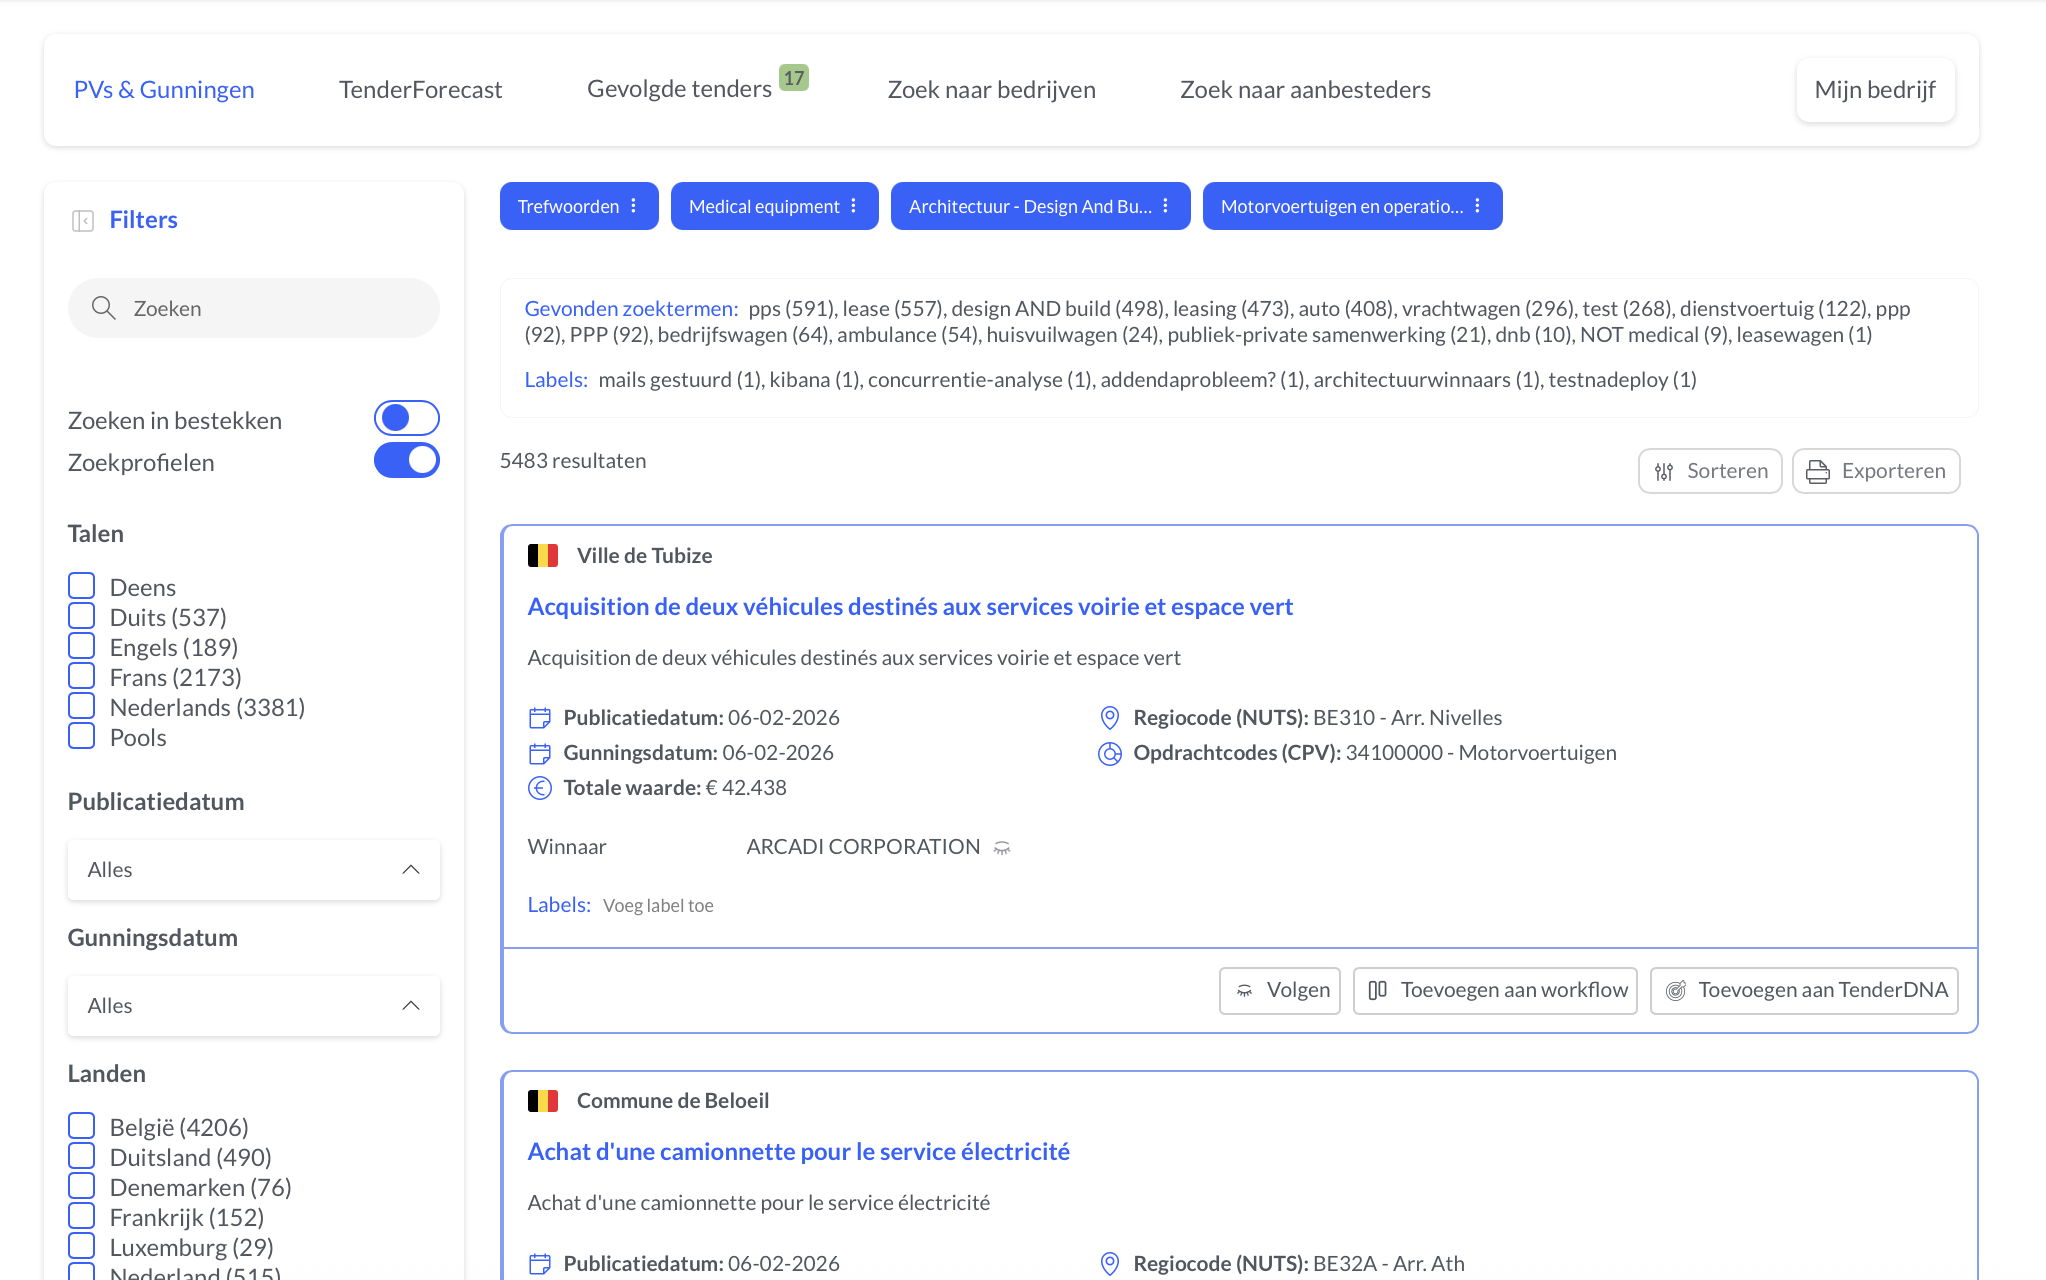Click the printer icon on the Exporteren button

pyautogui.click(x=1819, y=470)
